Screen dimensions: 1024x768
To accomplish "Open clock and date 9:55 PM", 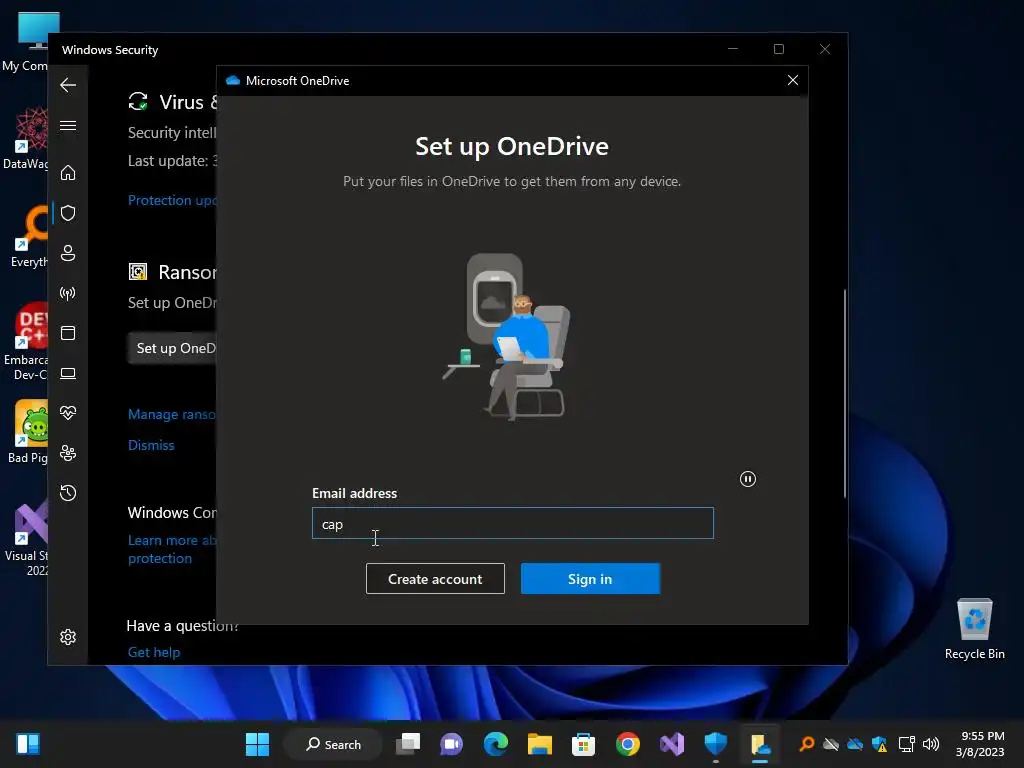I will tap(980, 744).
